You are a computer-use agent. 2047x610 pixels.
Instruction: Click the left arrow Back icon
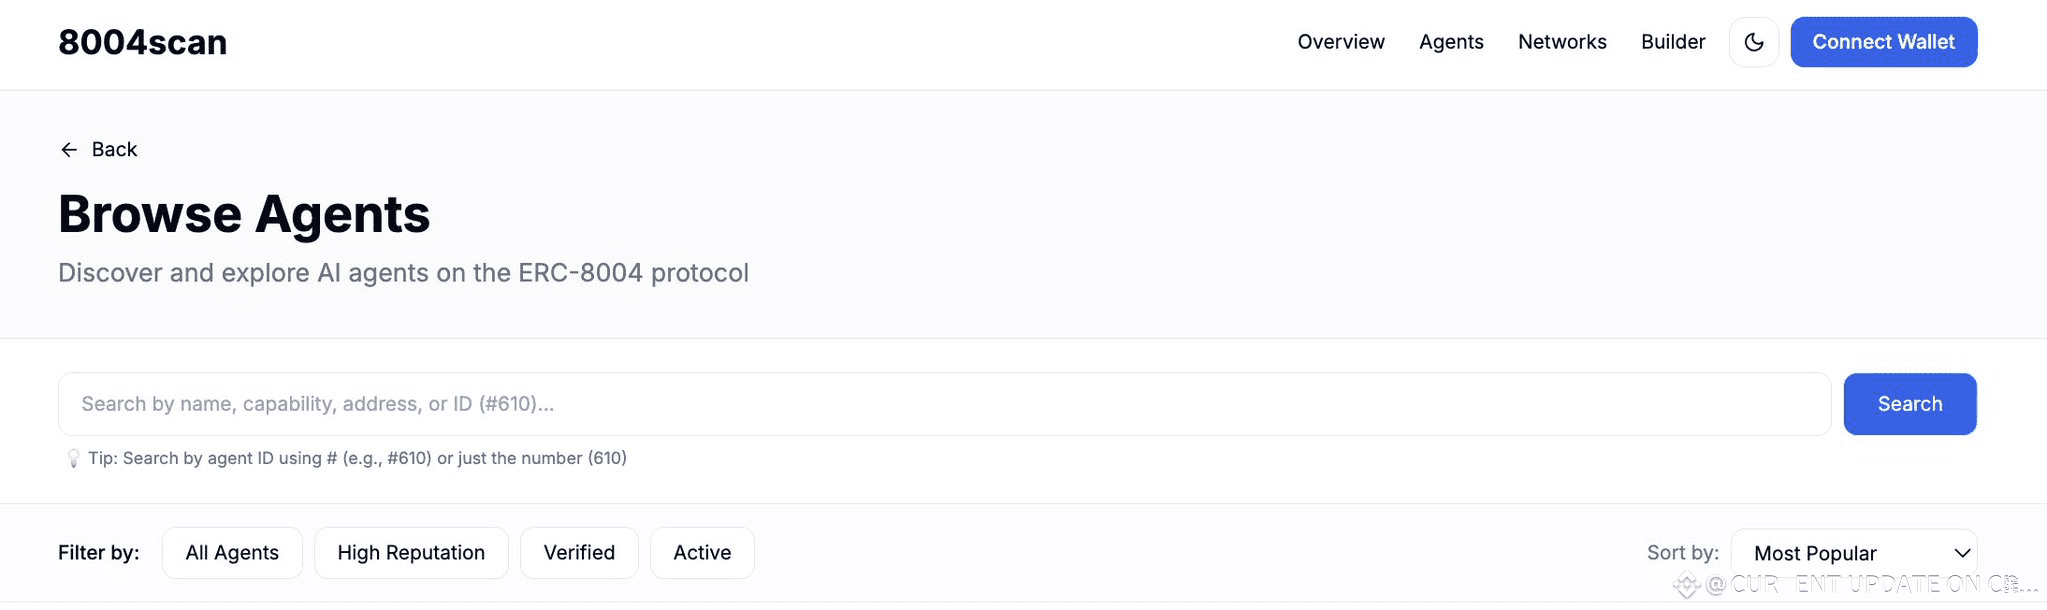69,150
